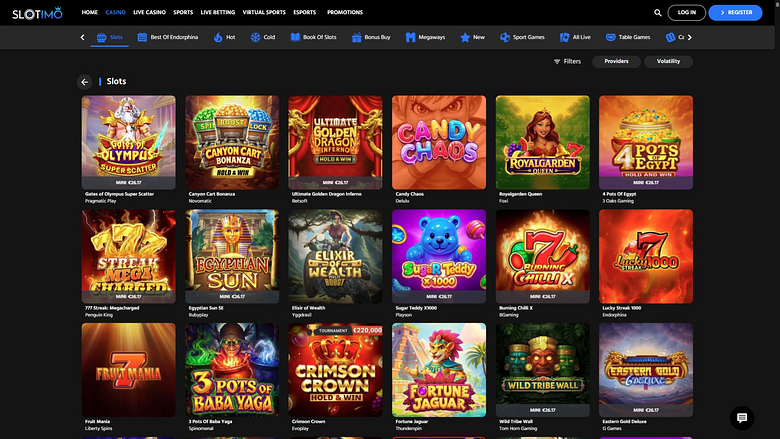The width and height of the screenshot is (780, 439).
Task: Open the Live Casino menu item
Action: (x=149, y=12)
